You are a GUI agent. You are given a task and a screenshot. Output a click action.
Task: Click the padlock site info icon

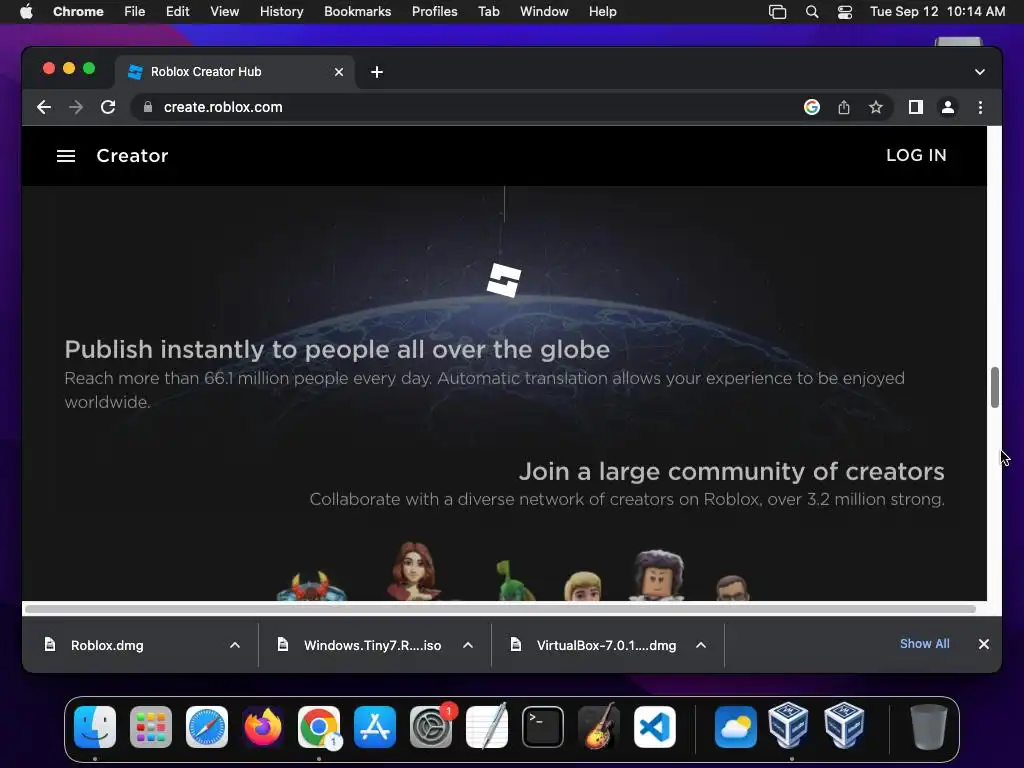(148, 107)
